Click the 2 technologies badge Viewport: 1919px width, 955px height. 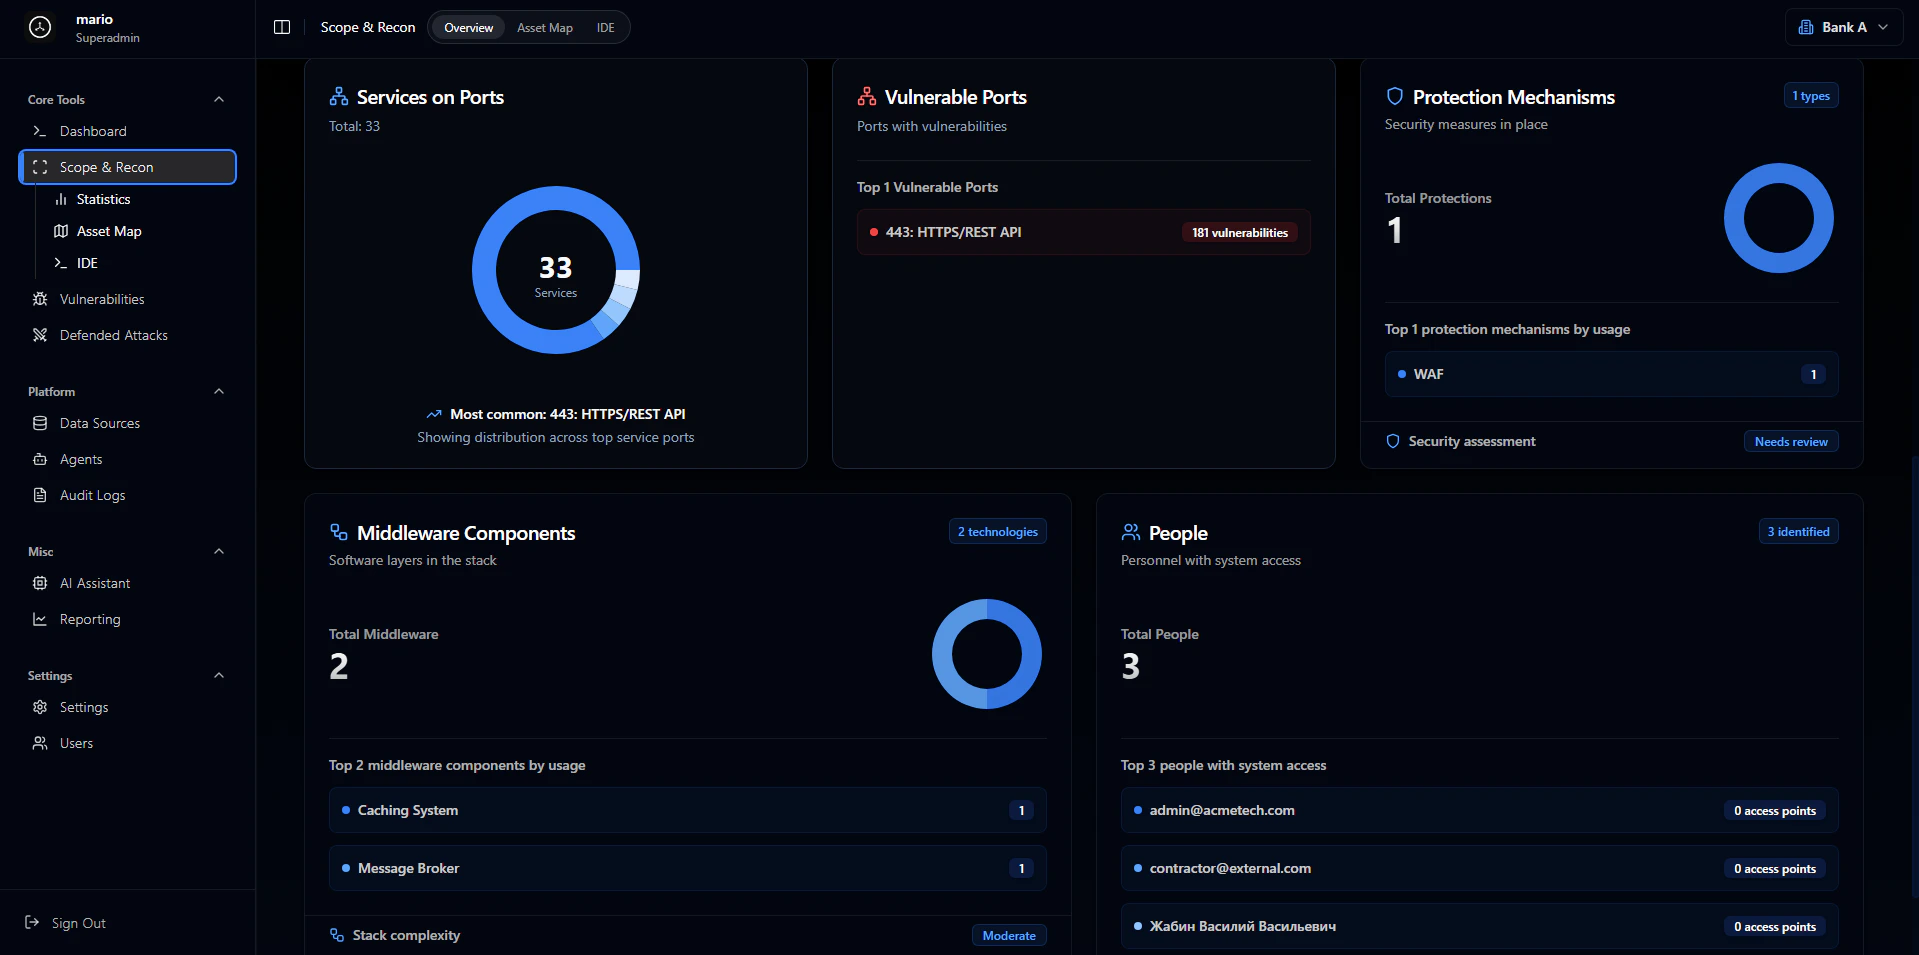[998, 531]
